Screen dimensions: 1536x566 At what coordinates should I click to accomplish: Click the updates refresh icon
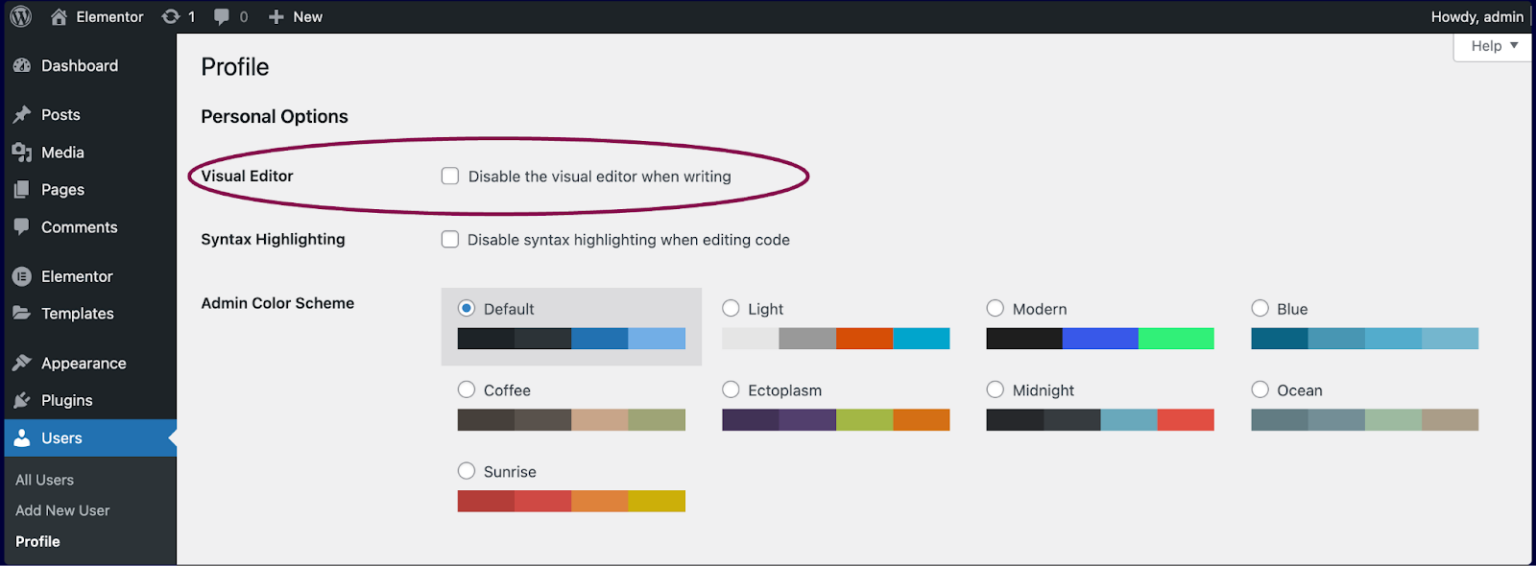(x=171, y=17)
